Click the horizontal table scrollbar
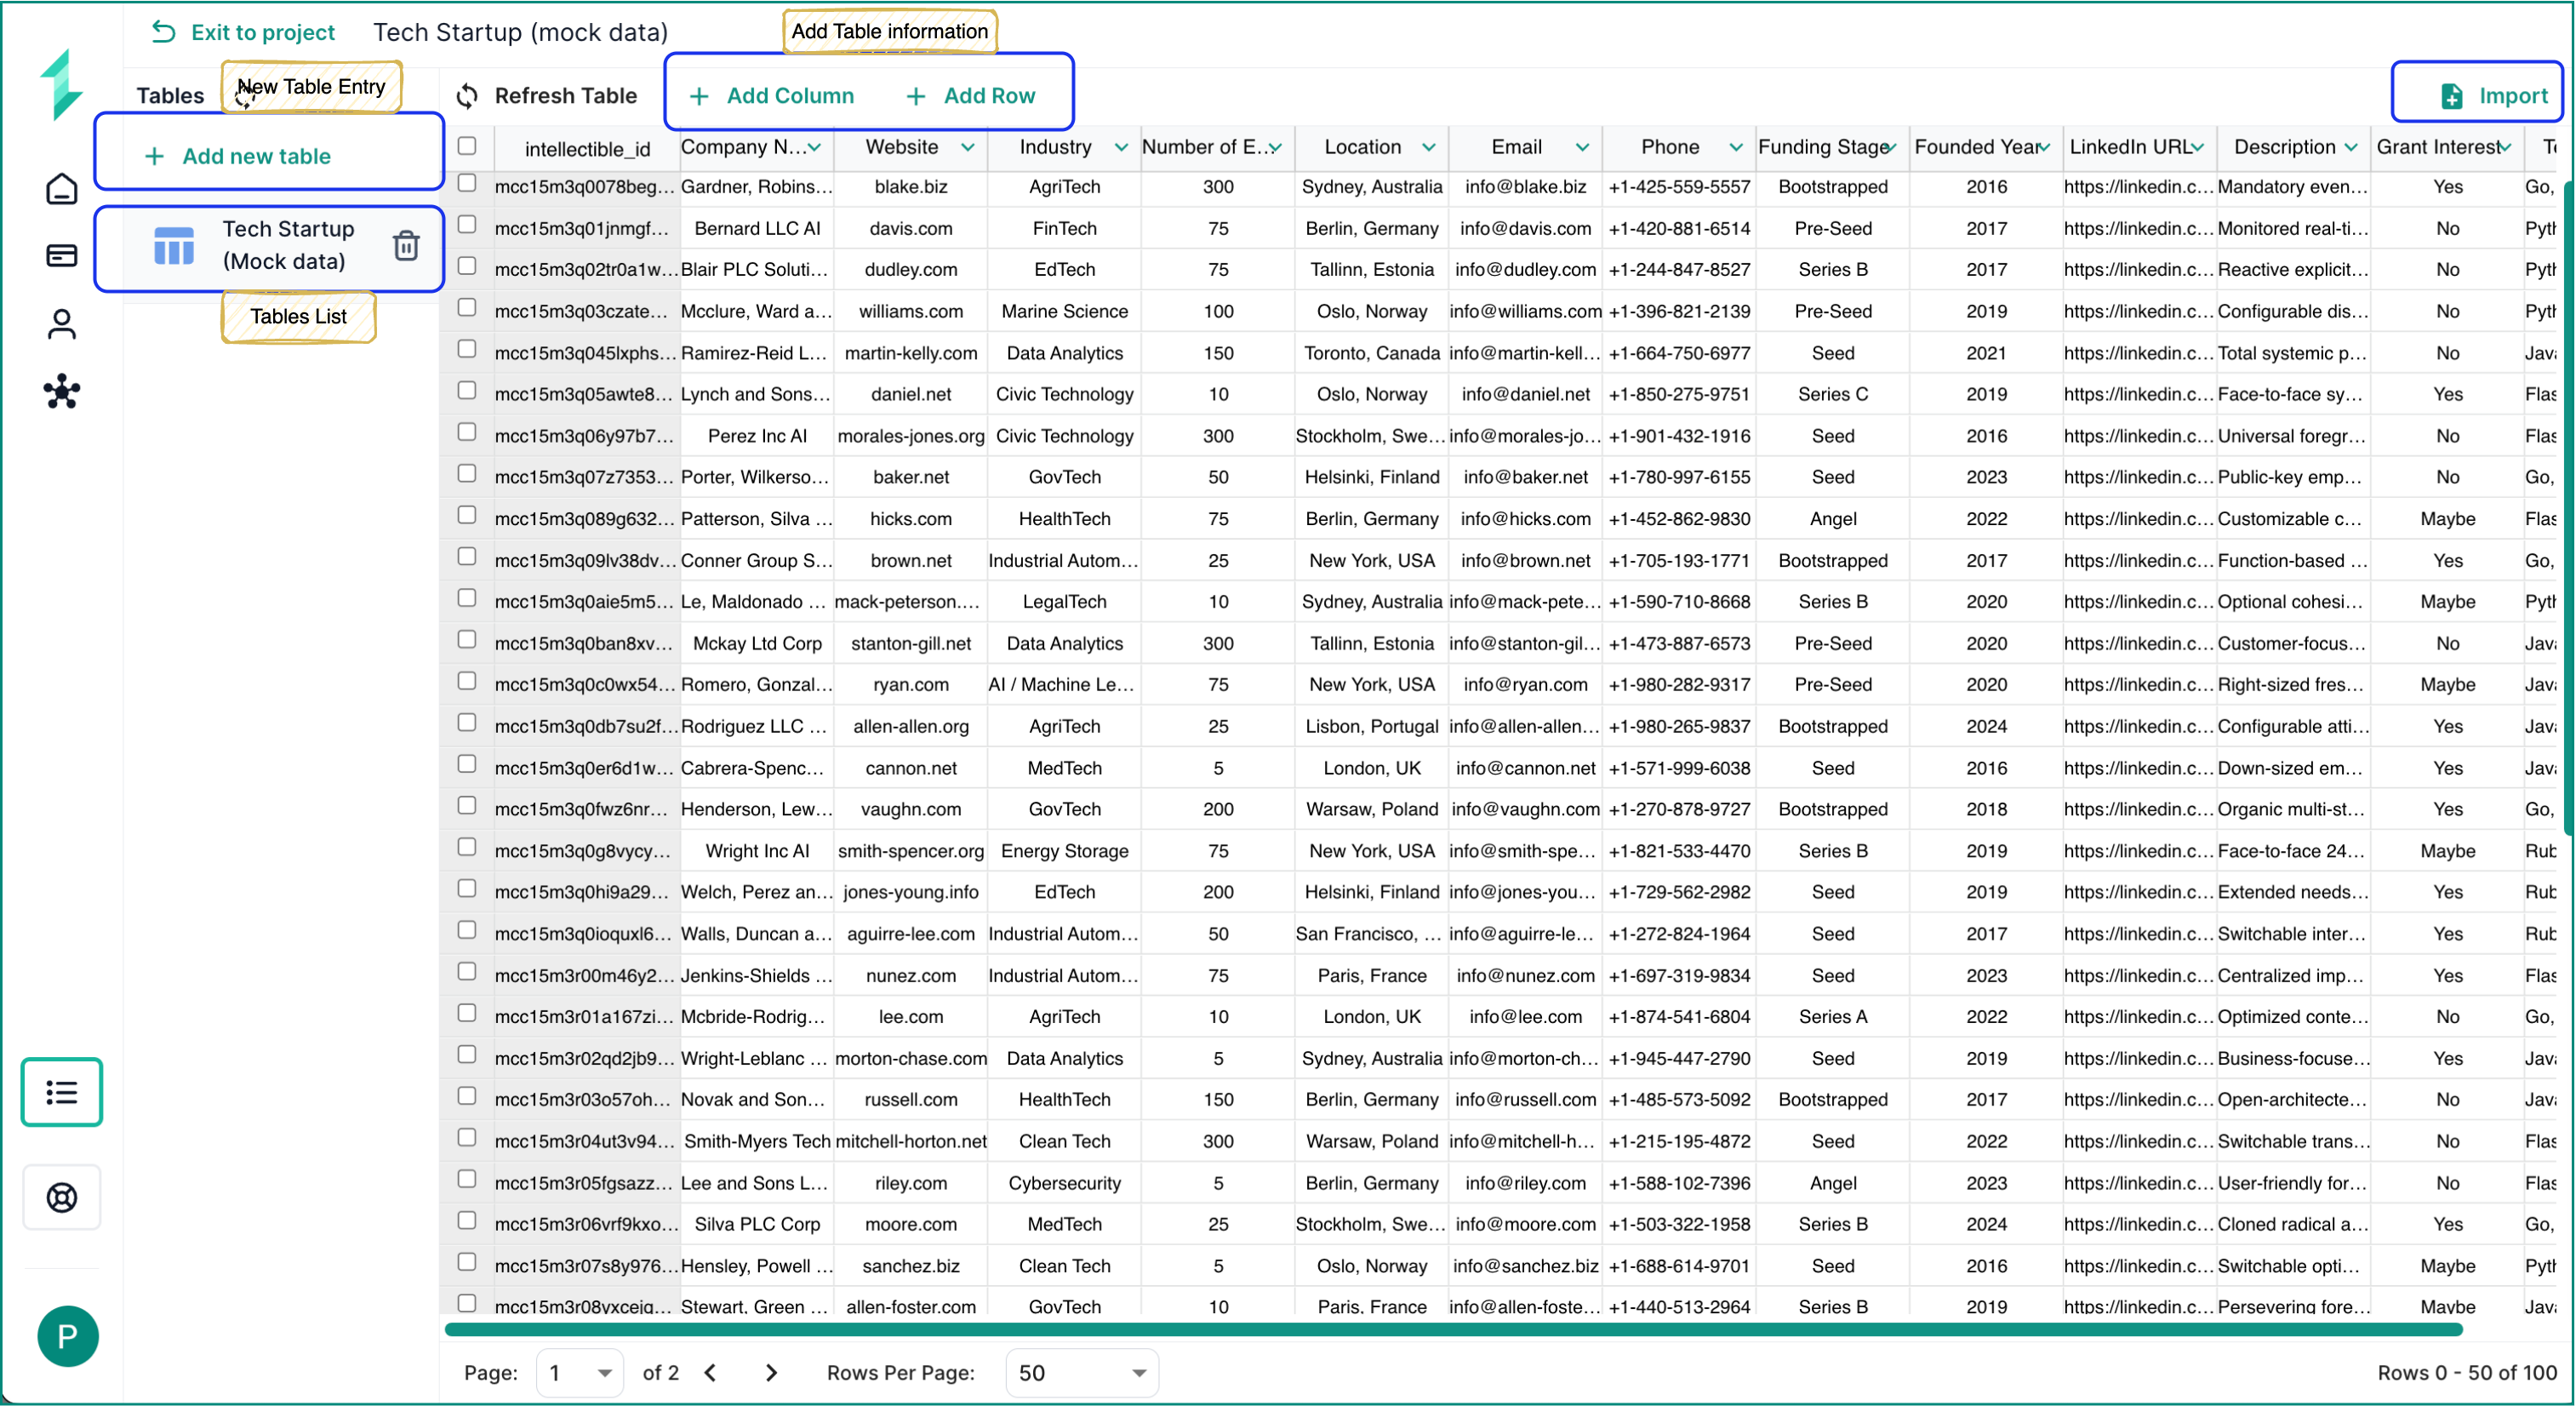Screen dimensions: 2576x1406 click(1452, 1329)
